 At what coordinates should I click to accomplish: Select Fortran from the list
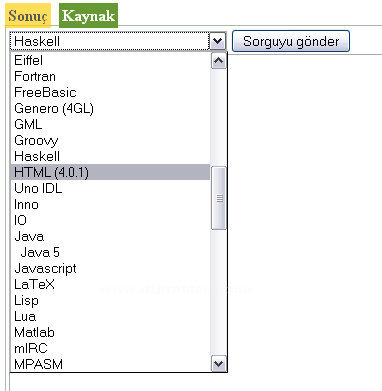[110, 76]
